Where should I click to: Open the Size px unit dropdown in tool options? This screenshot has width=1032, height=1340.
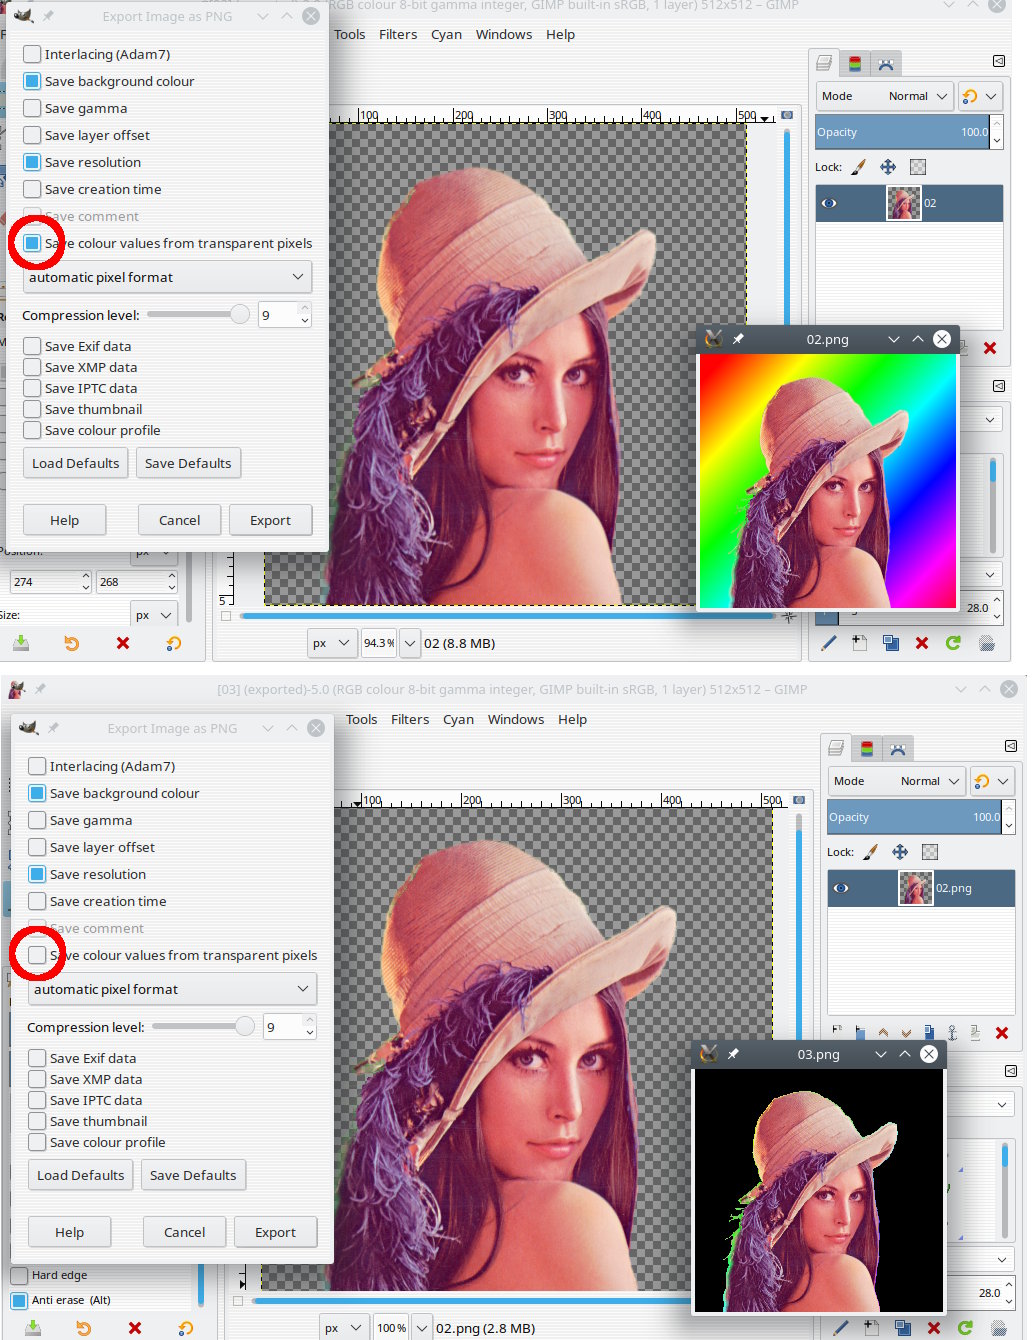click(x=154, y=615)
